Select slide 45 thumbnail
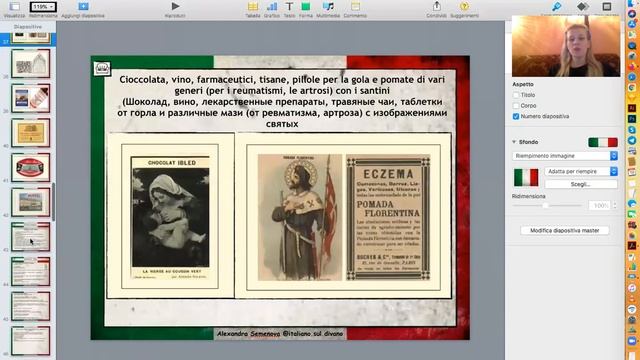 tap(31, 307)
